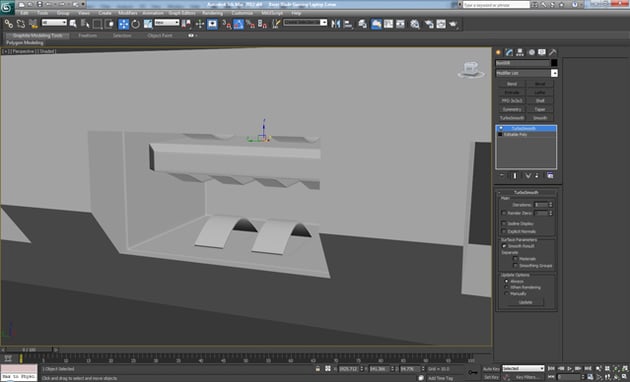This screenshot has width=630, height=382.
Task: Toggle Window/Crossing selection mode
Action: (x=109, y=24)
